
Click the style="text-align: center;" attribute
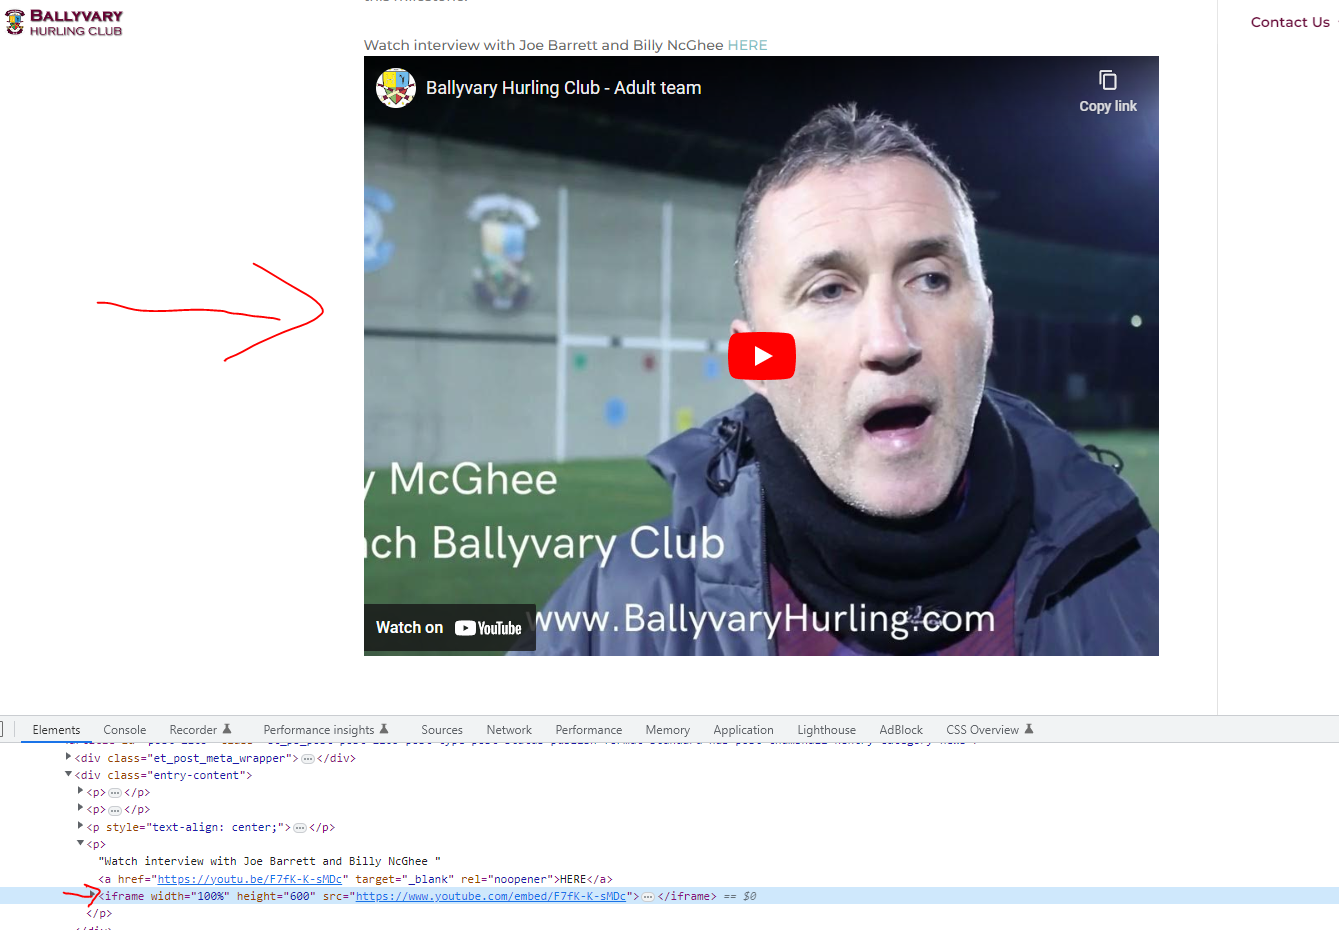[195, 827]
